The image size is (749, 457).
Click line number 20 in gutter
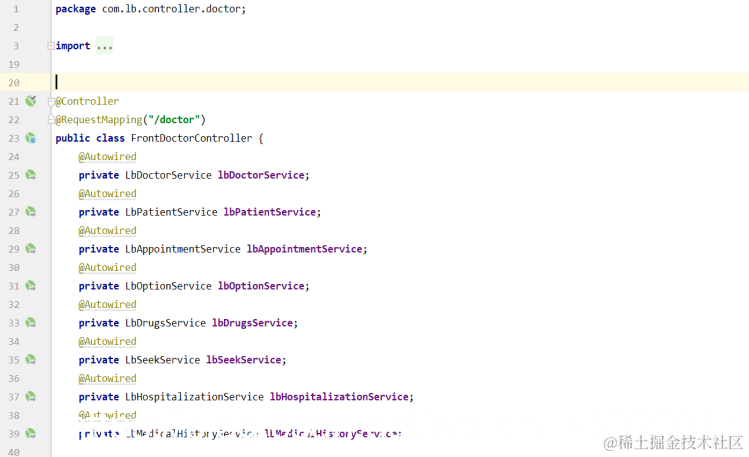click(x=14, y=83)
